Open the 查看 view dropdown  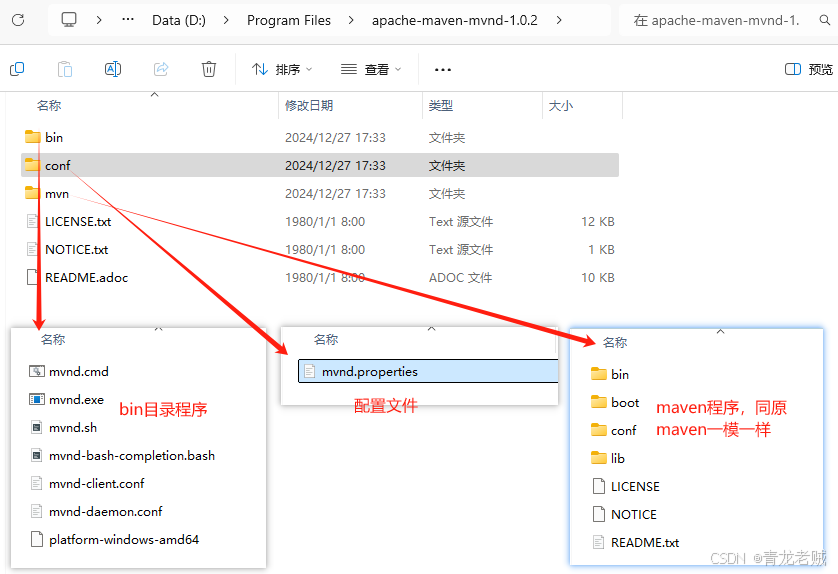coord(371,70)
